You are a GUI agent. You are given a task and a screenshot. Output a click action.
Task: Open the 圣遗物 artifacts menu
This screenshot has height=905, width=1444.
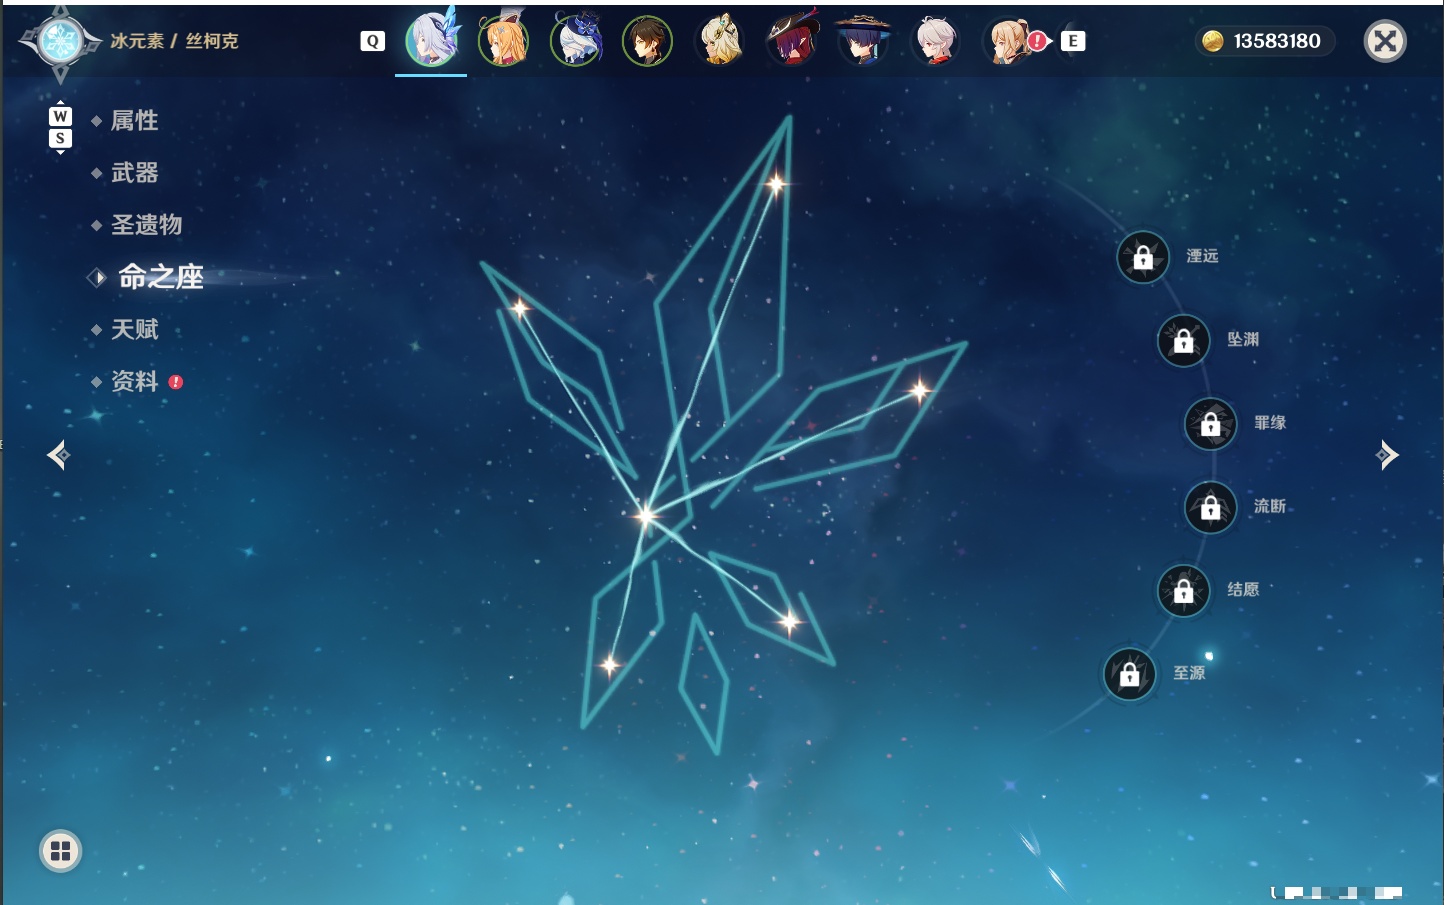pos(146,225)
